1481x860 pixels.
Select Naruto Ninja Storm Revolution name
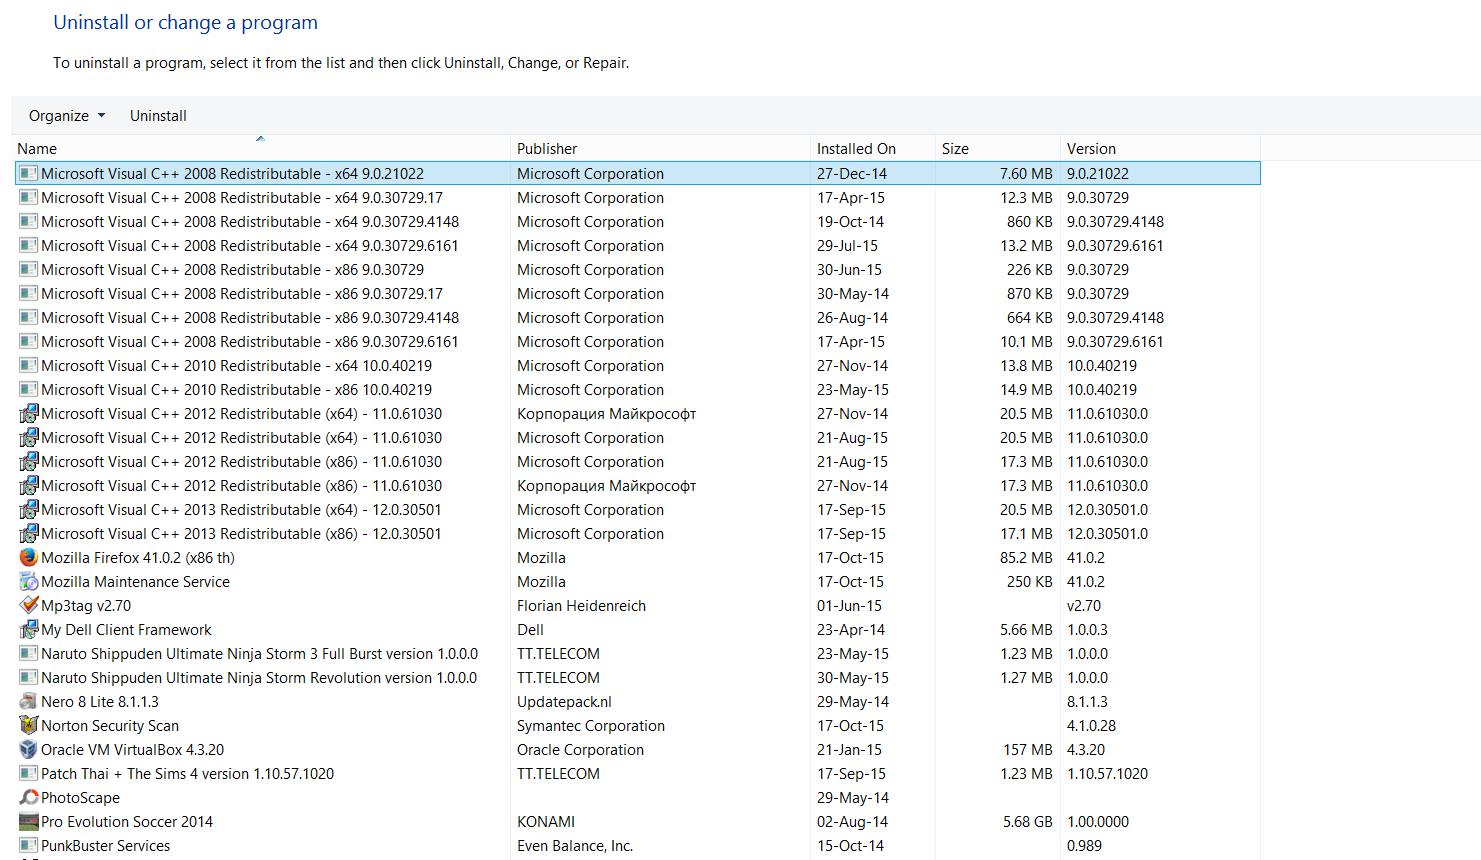click(x=259, y=678)
